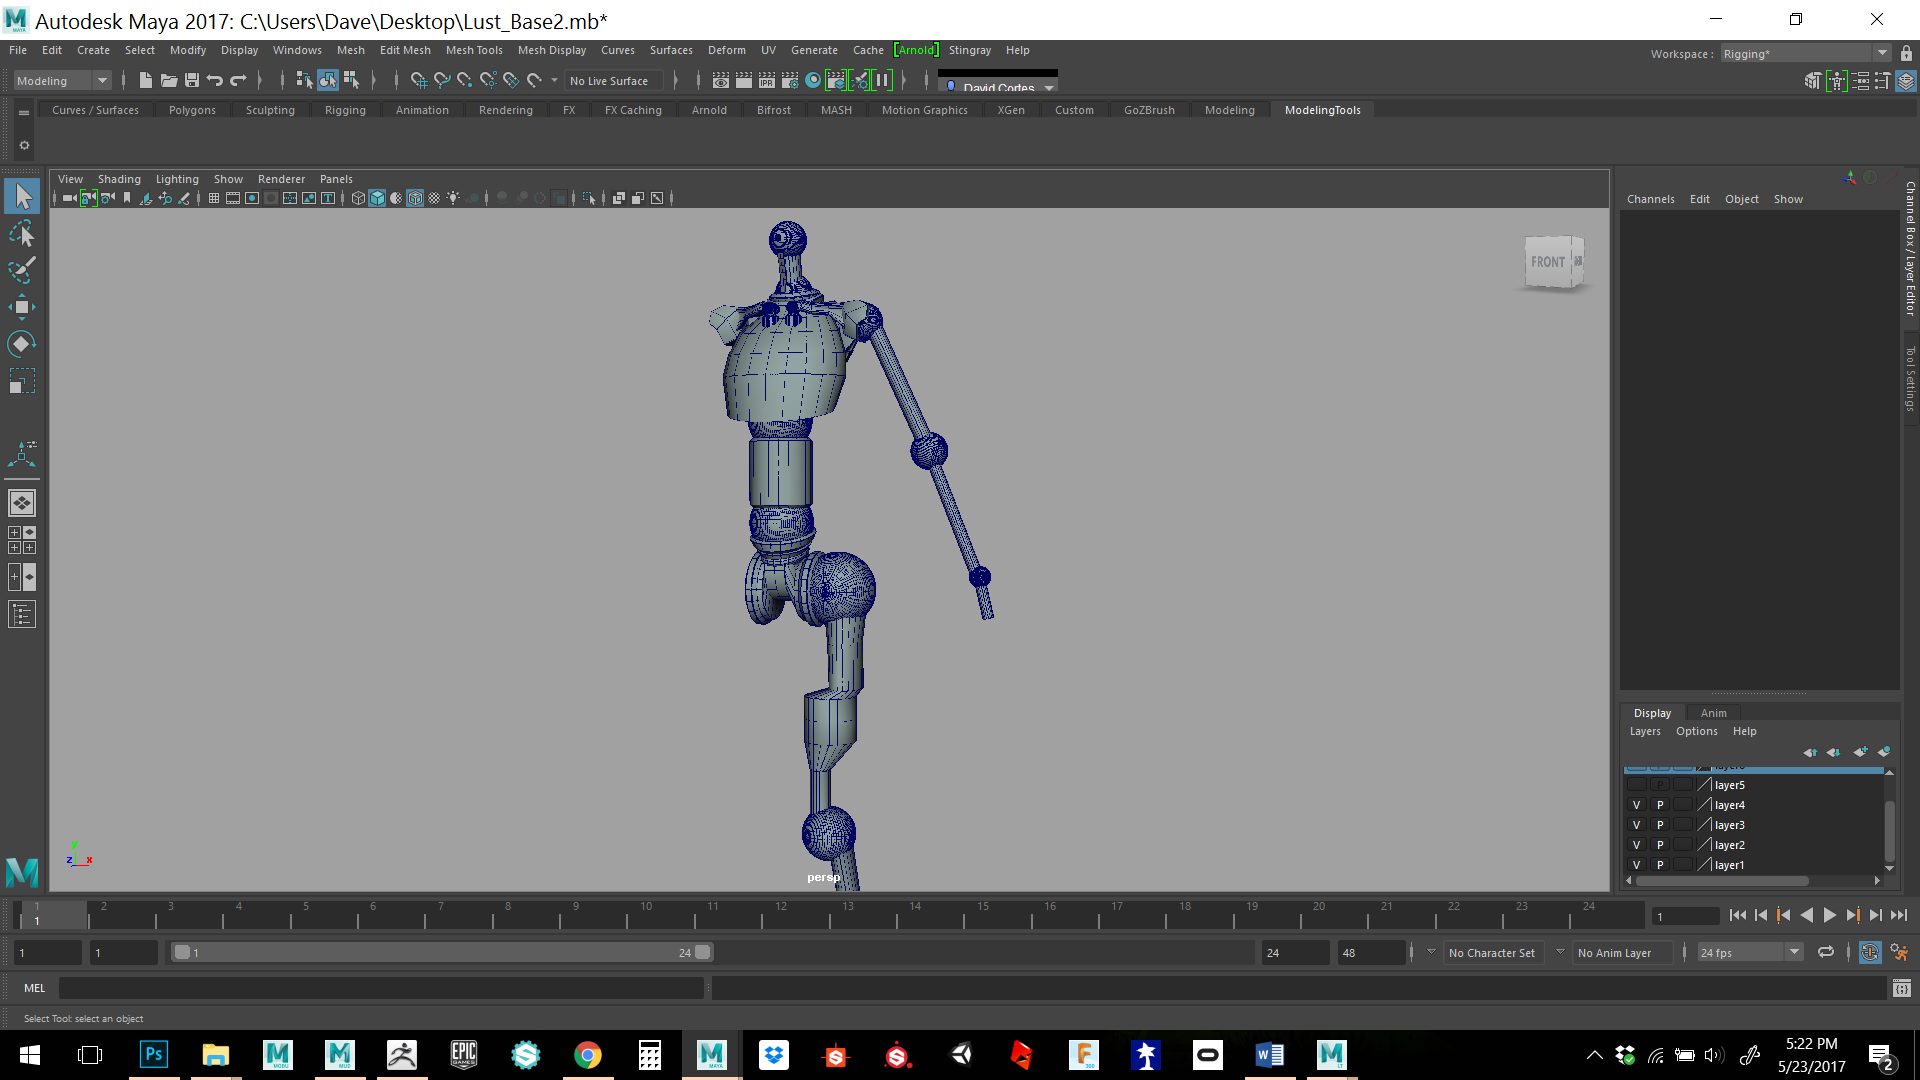The image size is (1920, 1080).
Task: Open the Modeling menu set dropdown
Action: click(62, 81)
